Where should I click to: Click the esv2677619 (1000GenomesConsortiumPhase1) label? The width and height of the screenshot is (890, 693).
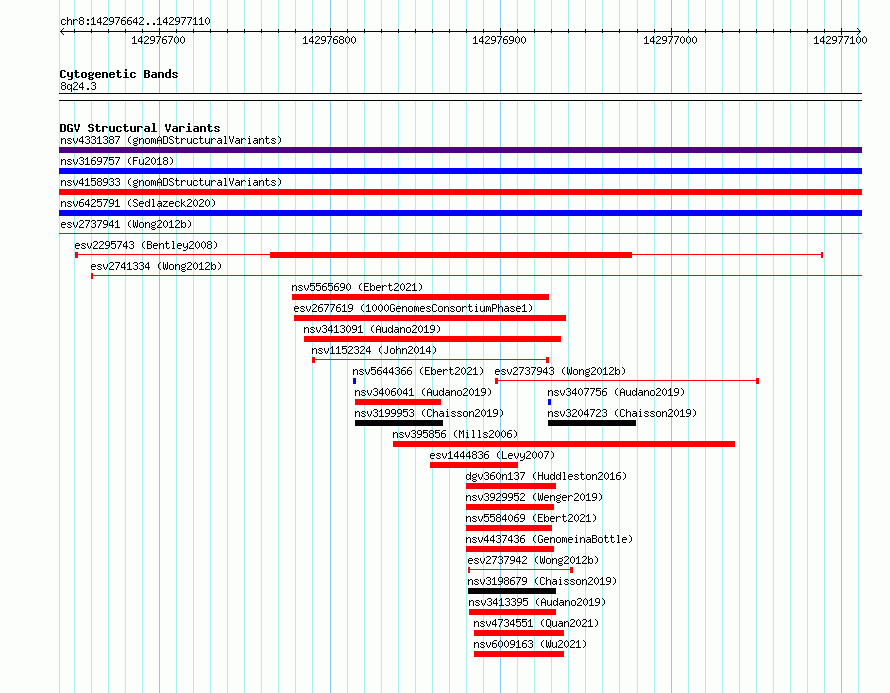[413, 308]
